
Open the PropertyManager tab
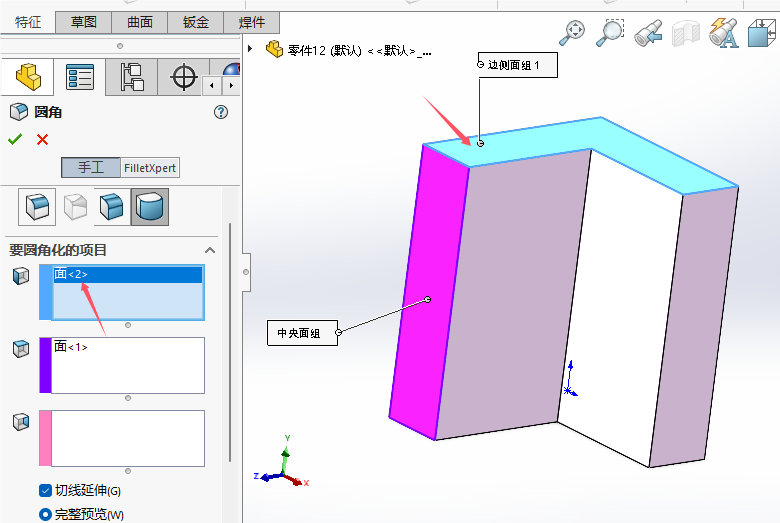pyautogui.click(x=80, y=77)
